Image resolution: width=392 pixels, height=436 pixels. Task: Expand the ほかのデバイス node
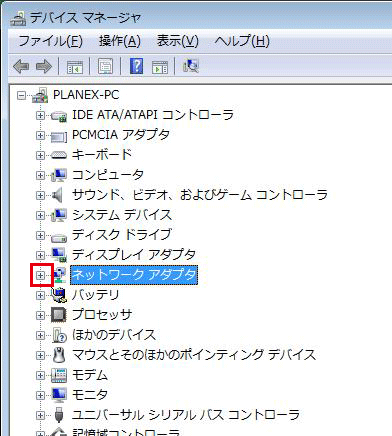[x=40, y=335]
